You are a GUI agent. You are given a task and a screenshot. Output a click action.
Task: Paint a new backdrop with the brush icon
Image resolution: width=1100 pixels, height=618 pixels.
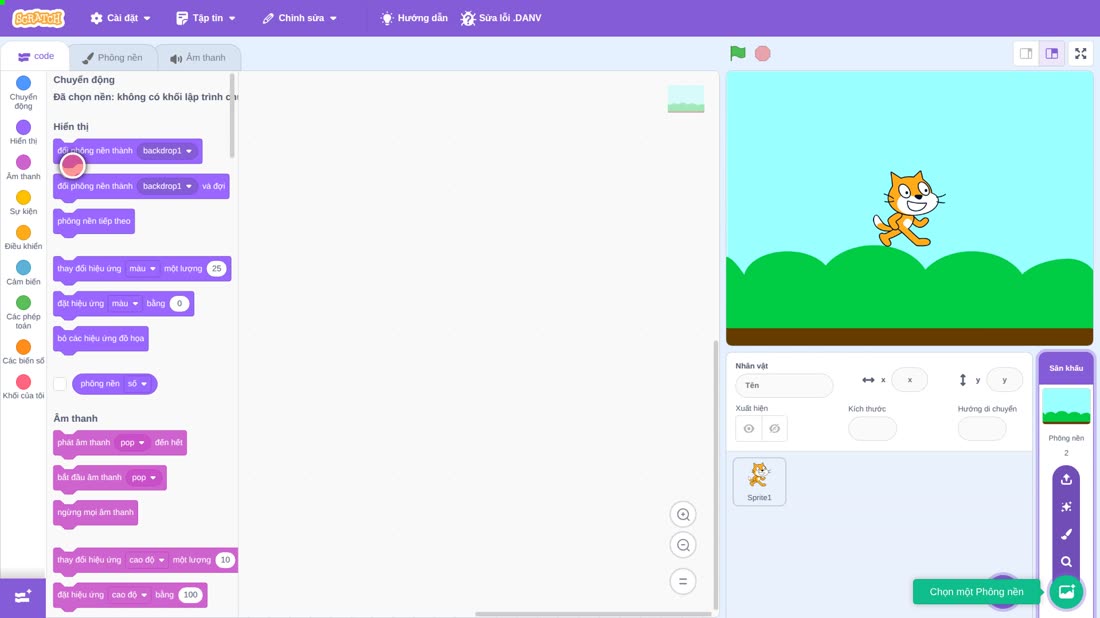[1066, 534]
